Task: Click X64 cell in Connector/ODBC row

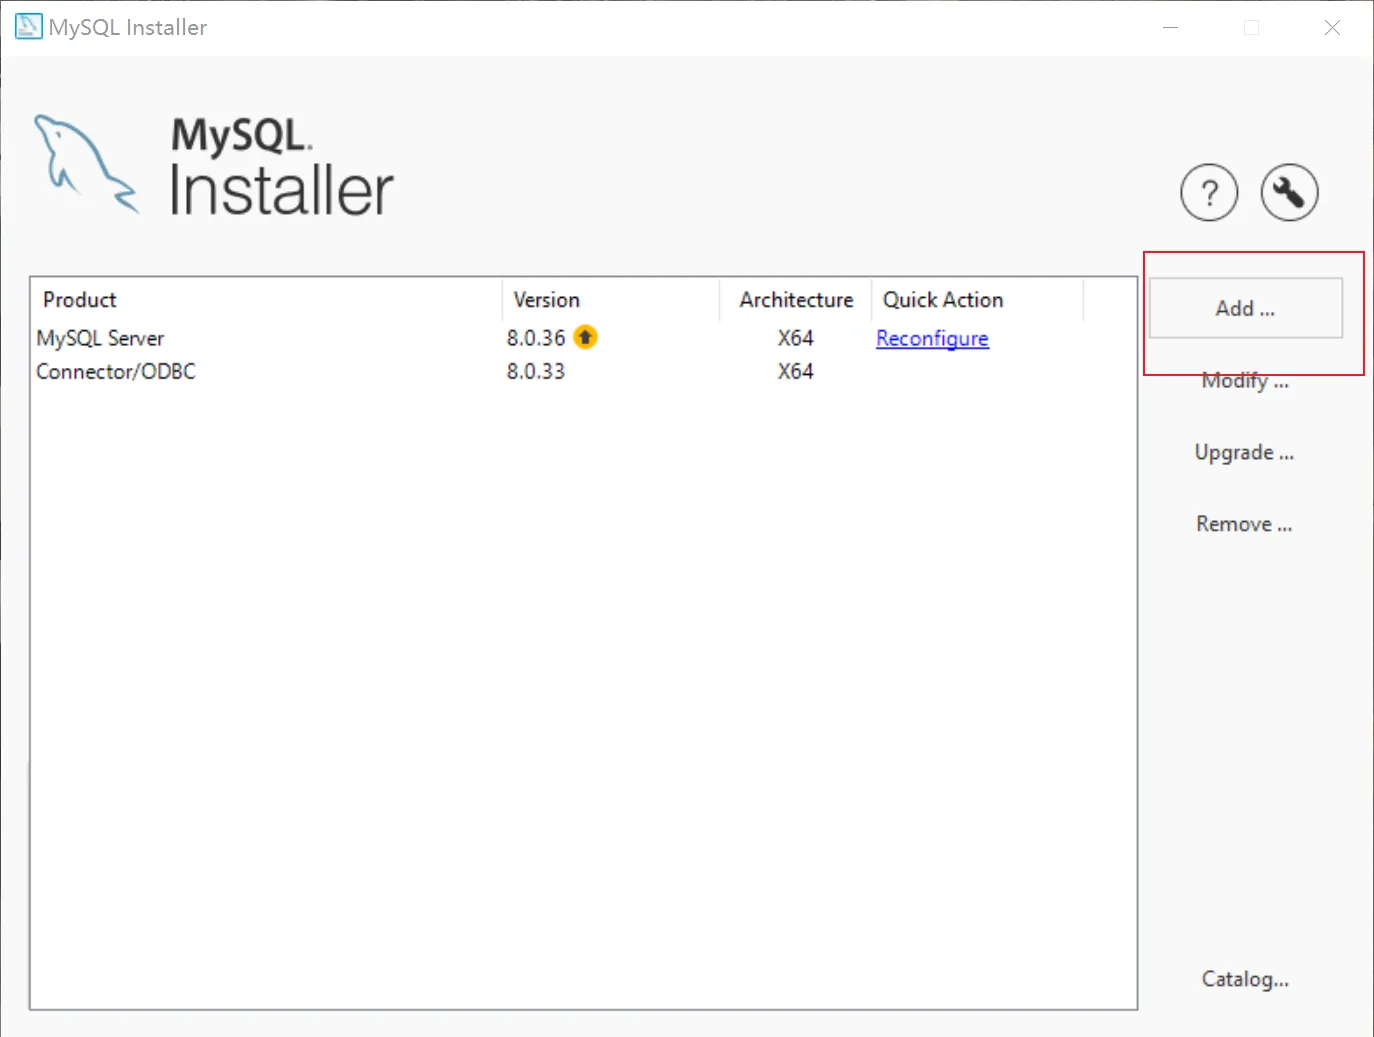Action: coord(796,371)
